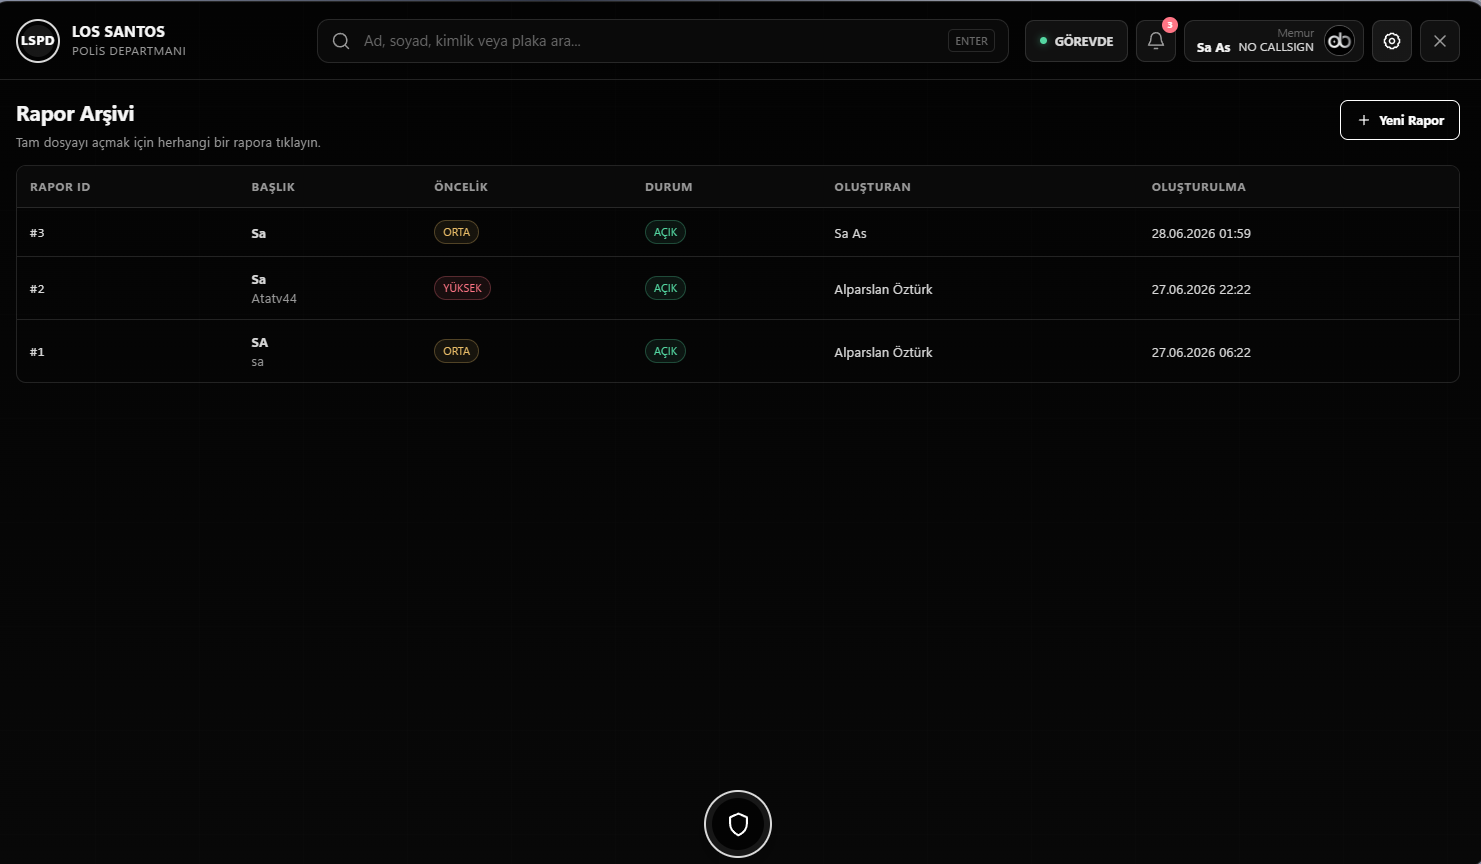The image size is (1481, 864).
Task: Open report #3
Action: (738, 232)
